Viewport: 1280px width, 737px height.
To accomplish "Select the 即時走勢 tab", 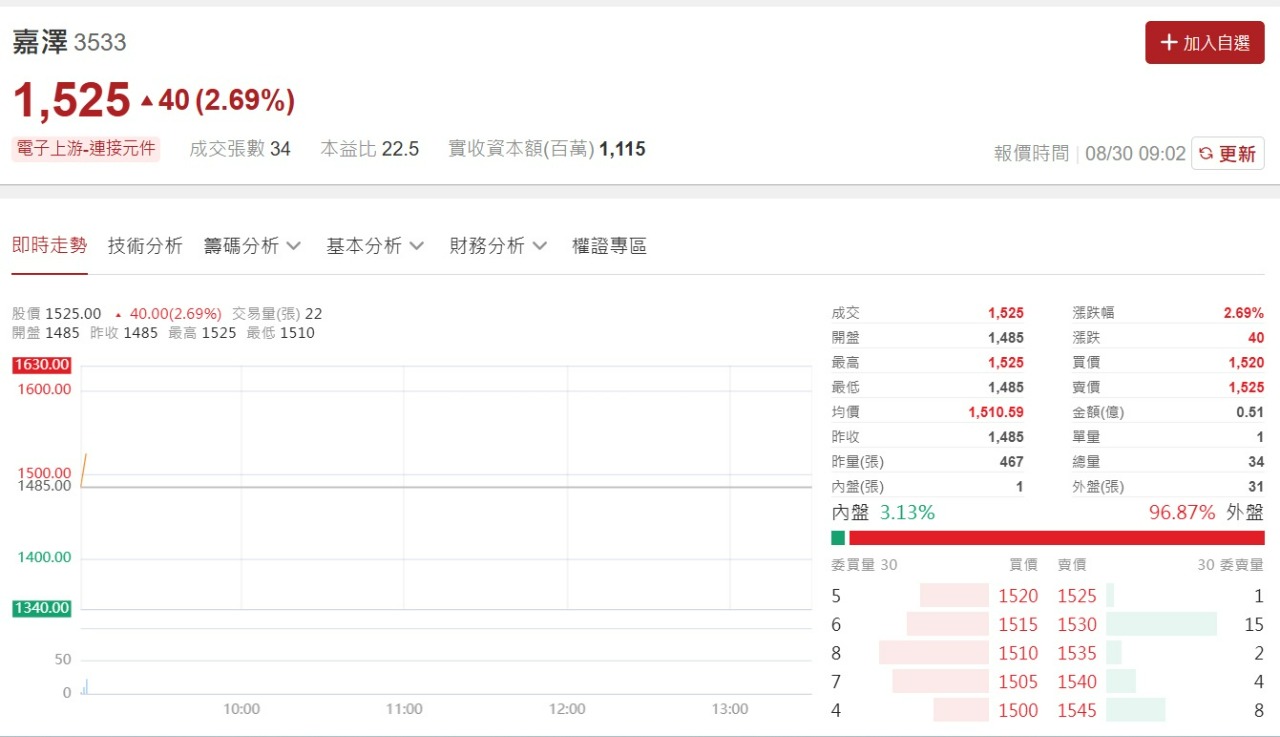I will 49,246.
